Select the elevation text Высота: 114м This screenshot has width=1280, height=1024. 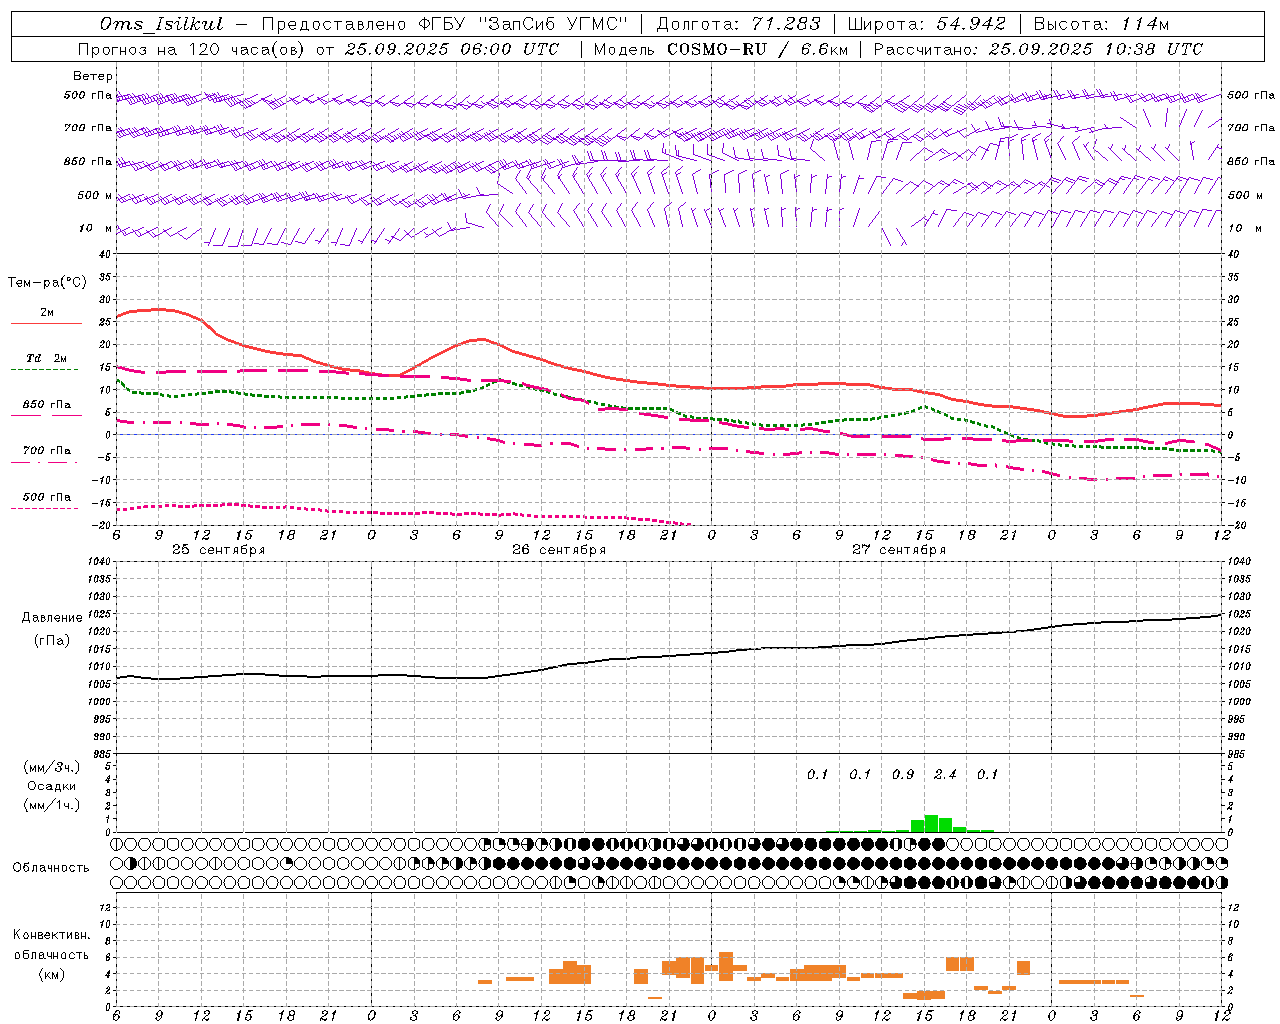point(1101,24)
